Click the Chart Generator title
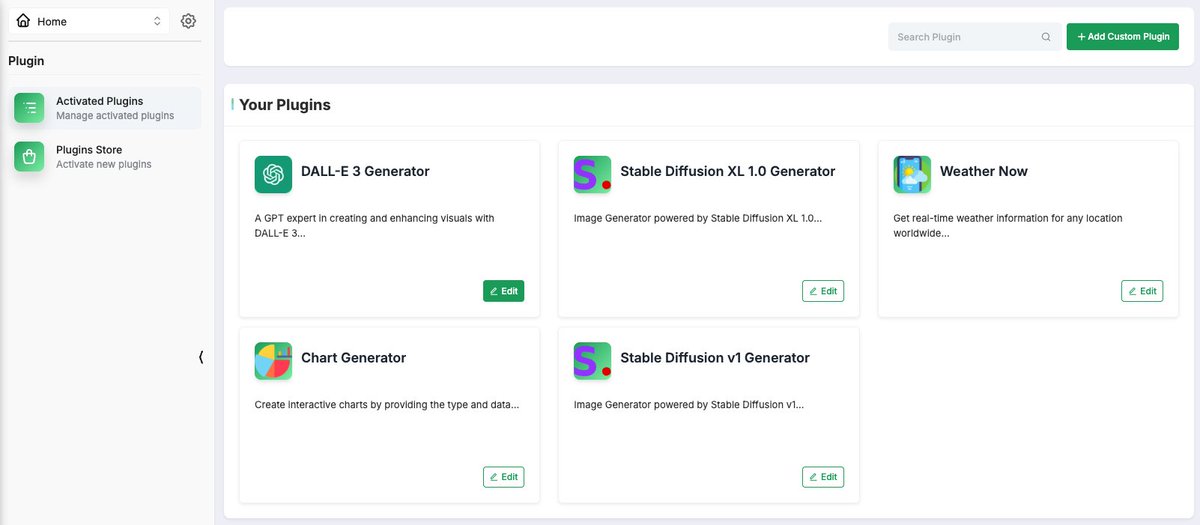Screen dimensions: 1200x525 click(x=353, y=357)
